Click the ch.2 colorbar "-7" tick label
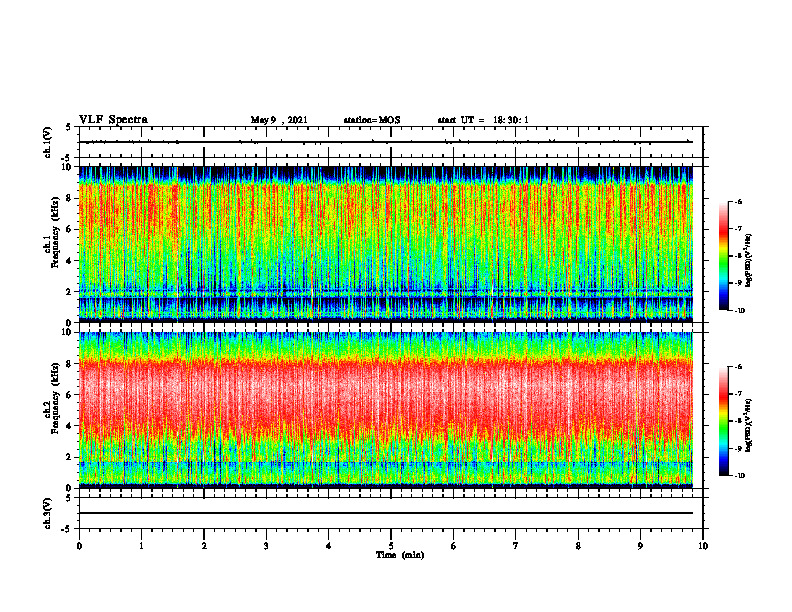This screenshot has width=792, height=612. click(x=738, y=394)
